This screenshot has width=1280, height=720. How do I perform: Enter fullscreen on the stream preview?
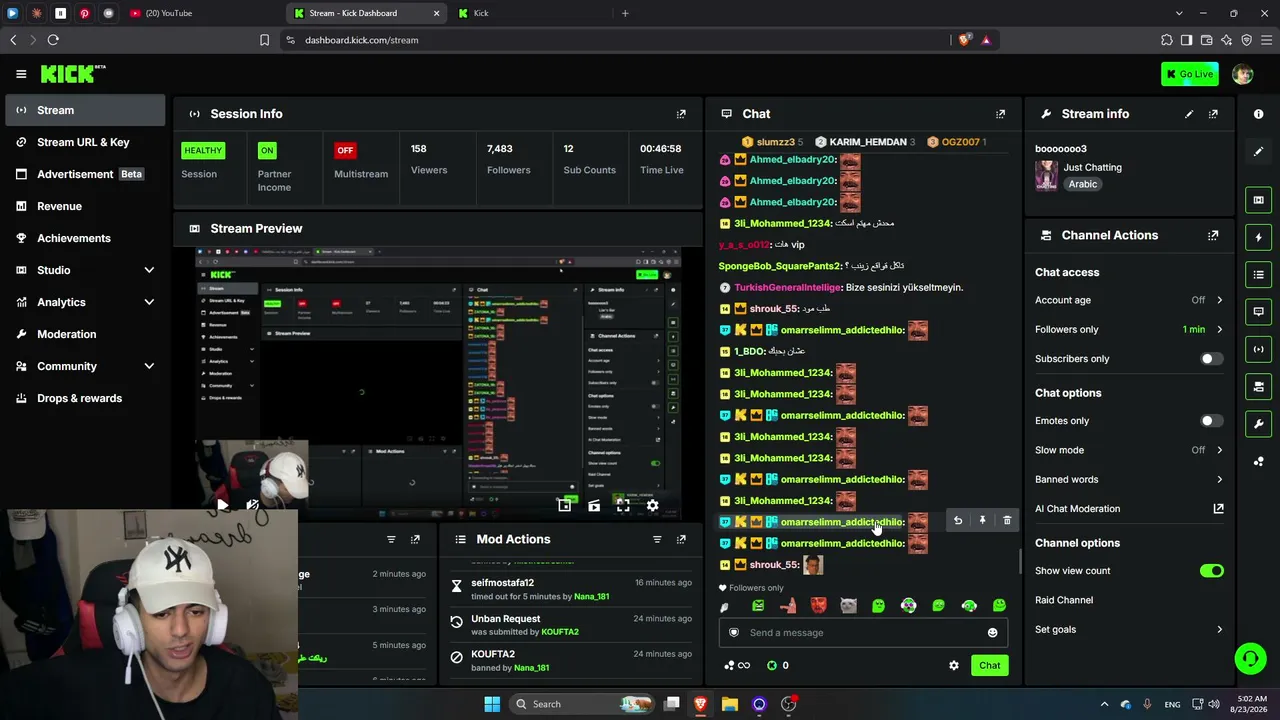pyautogui.click(x=623, y=506)
